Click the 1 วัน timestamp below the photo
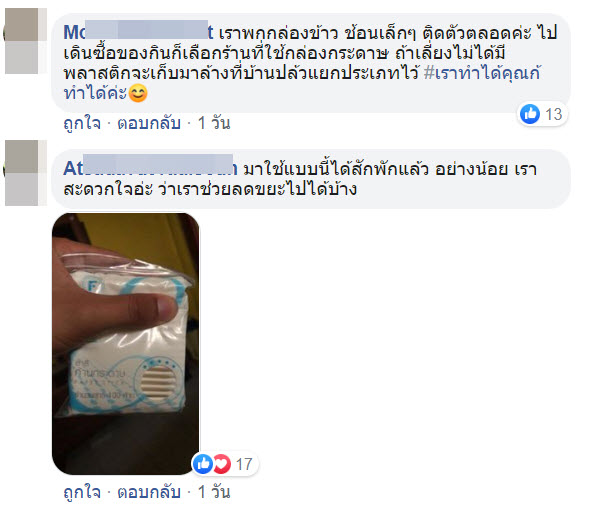This screenshot has width=613, height=509. 214,492
